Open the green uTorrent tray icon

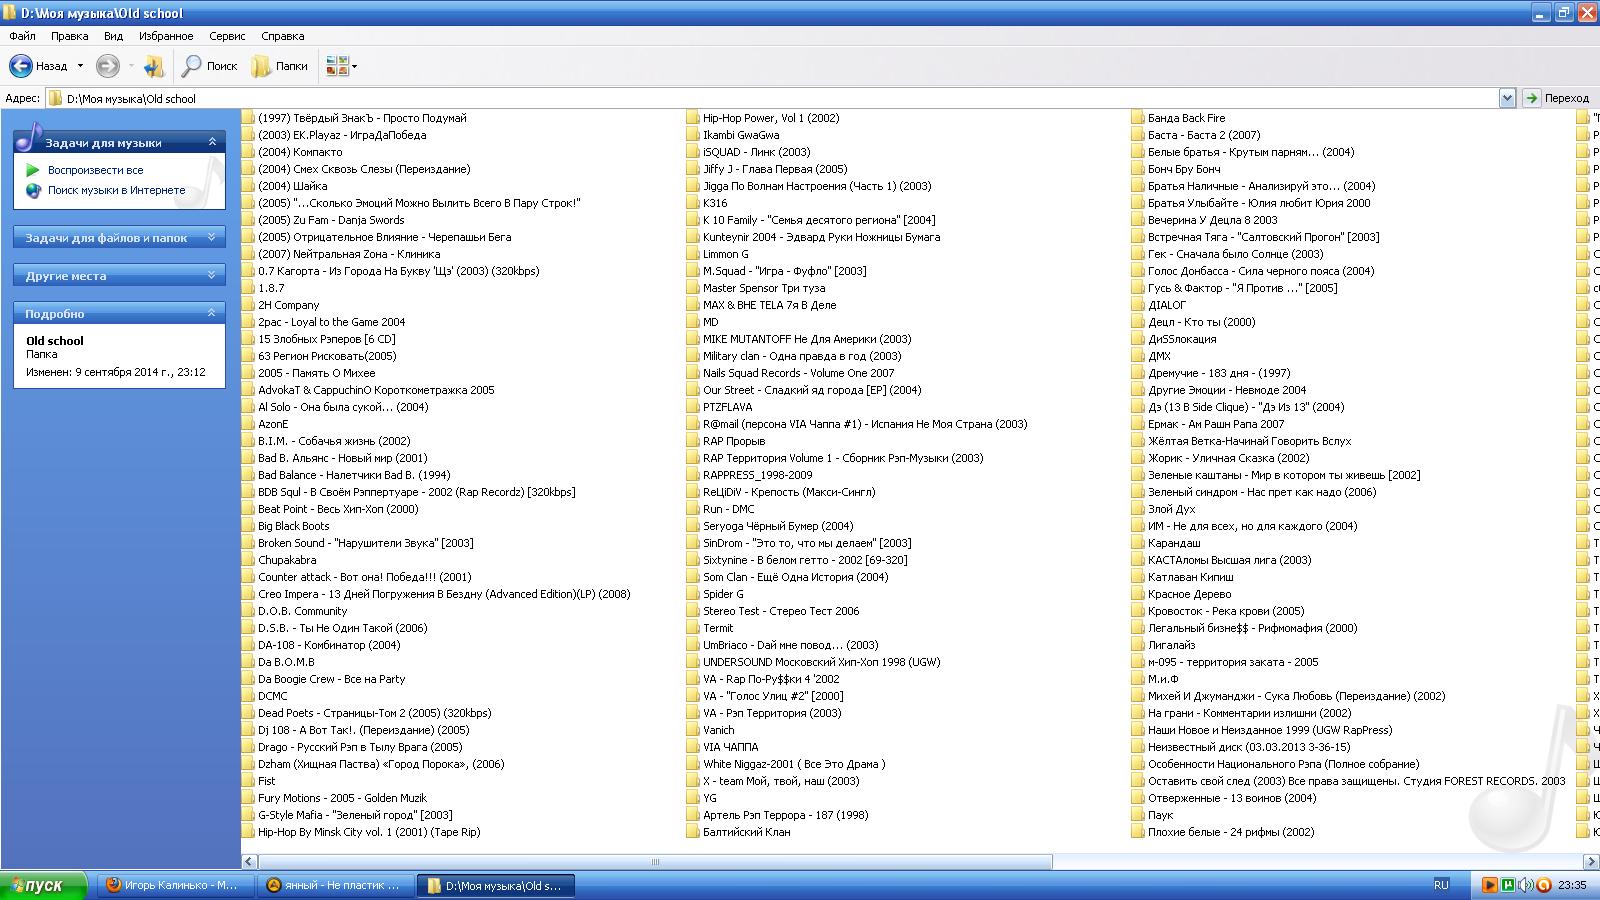coord(1507,885)
